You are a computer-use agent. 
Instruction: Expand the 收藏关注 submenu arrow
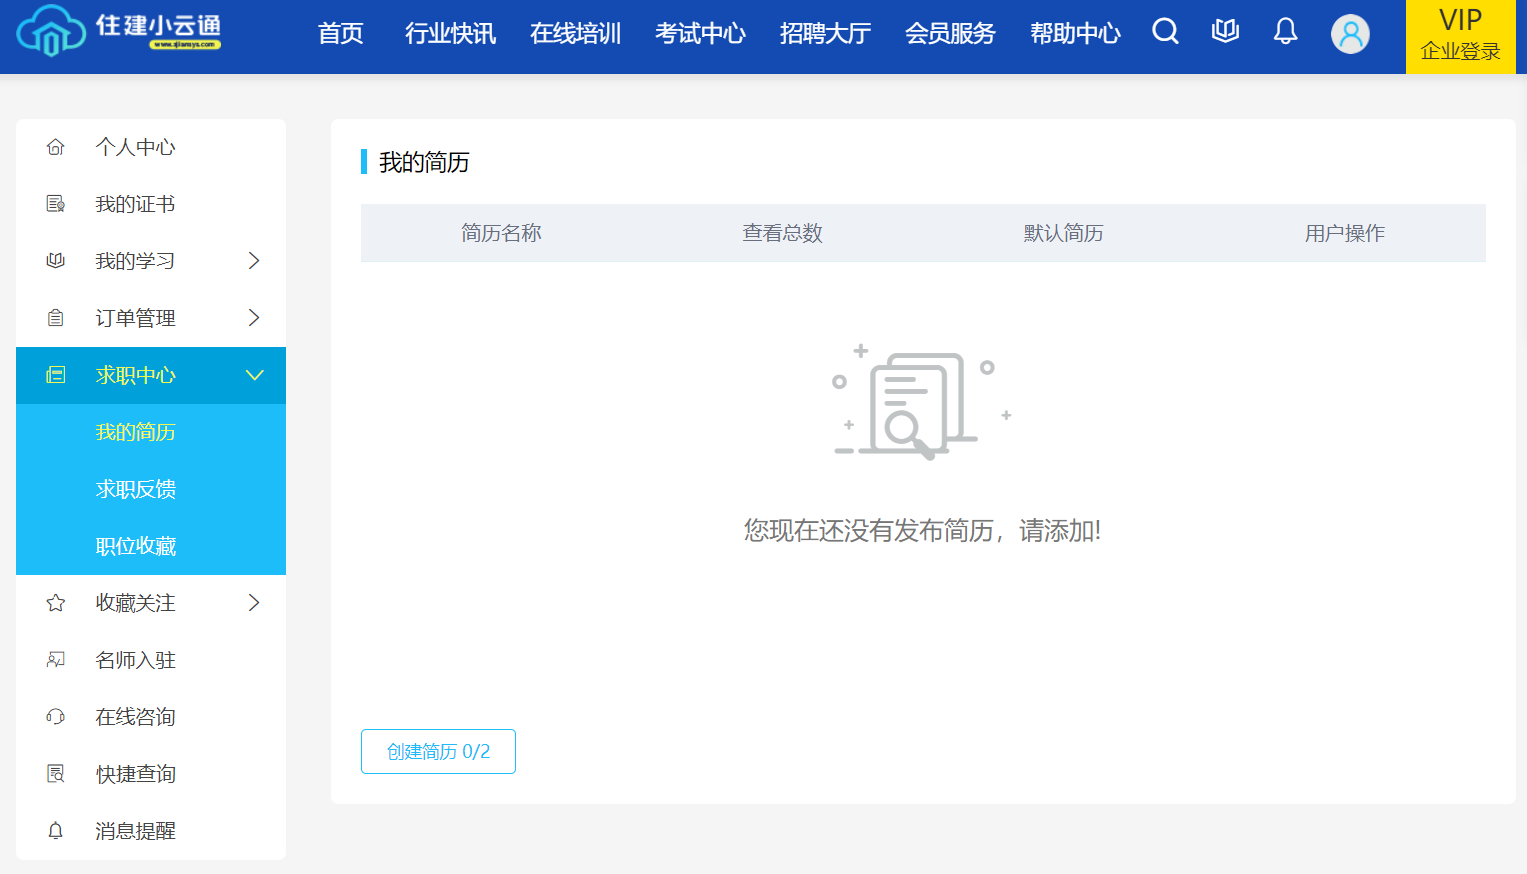254,603
